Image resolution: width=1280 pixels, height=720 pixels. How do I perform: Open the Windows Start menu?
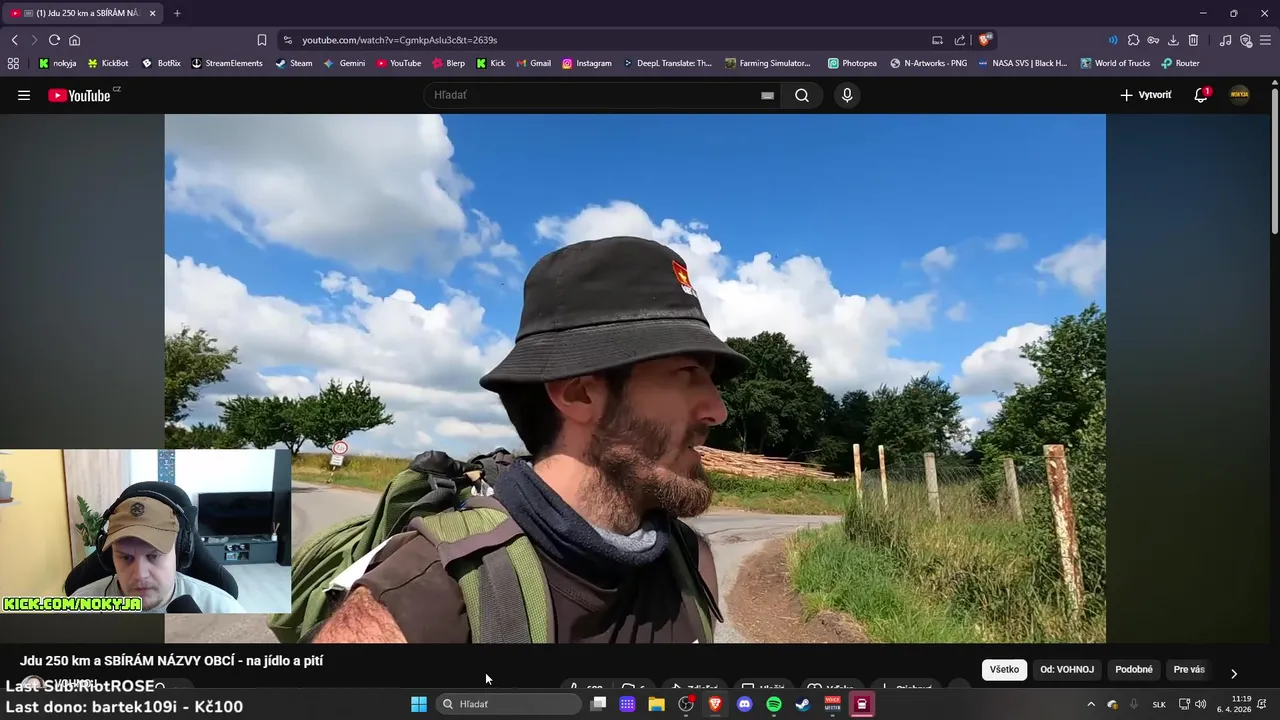[419, 704]
